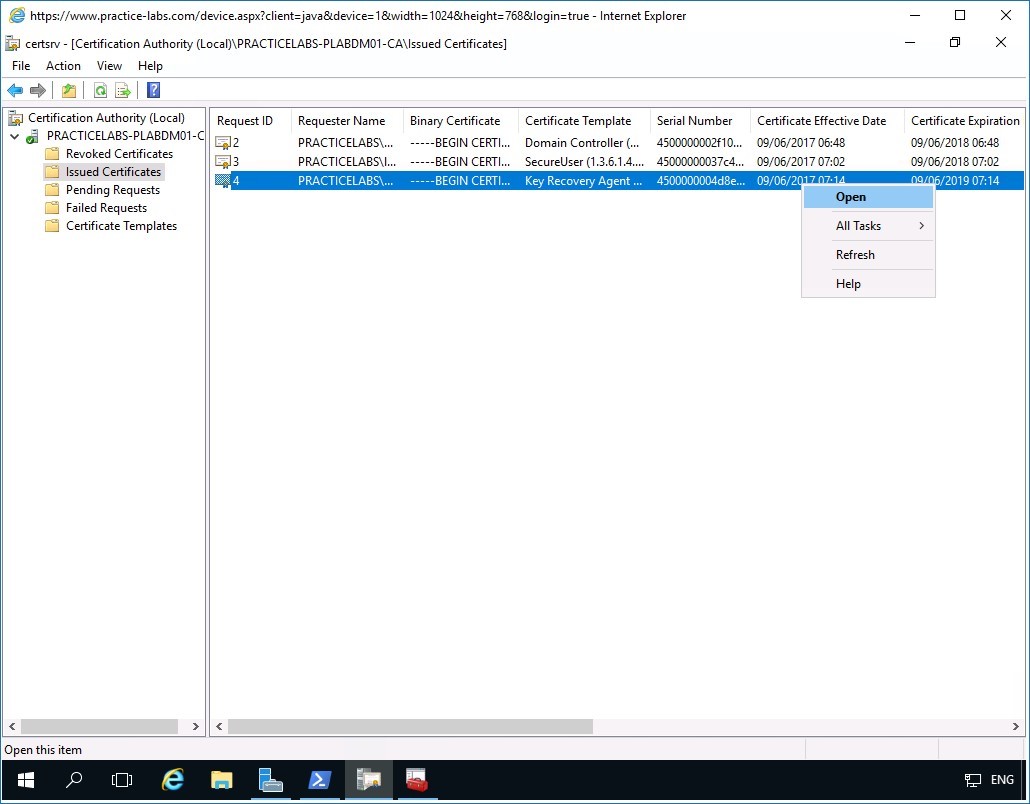
Task: Click the Windows Start button
Action: tap(24, 779)
